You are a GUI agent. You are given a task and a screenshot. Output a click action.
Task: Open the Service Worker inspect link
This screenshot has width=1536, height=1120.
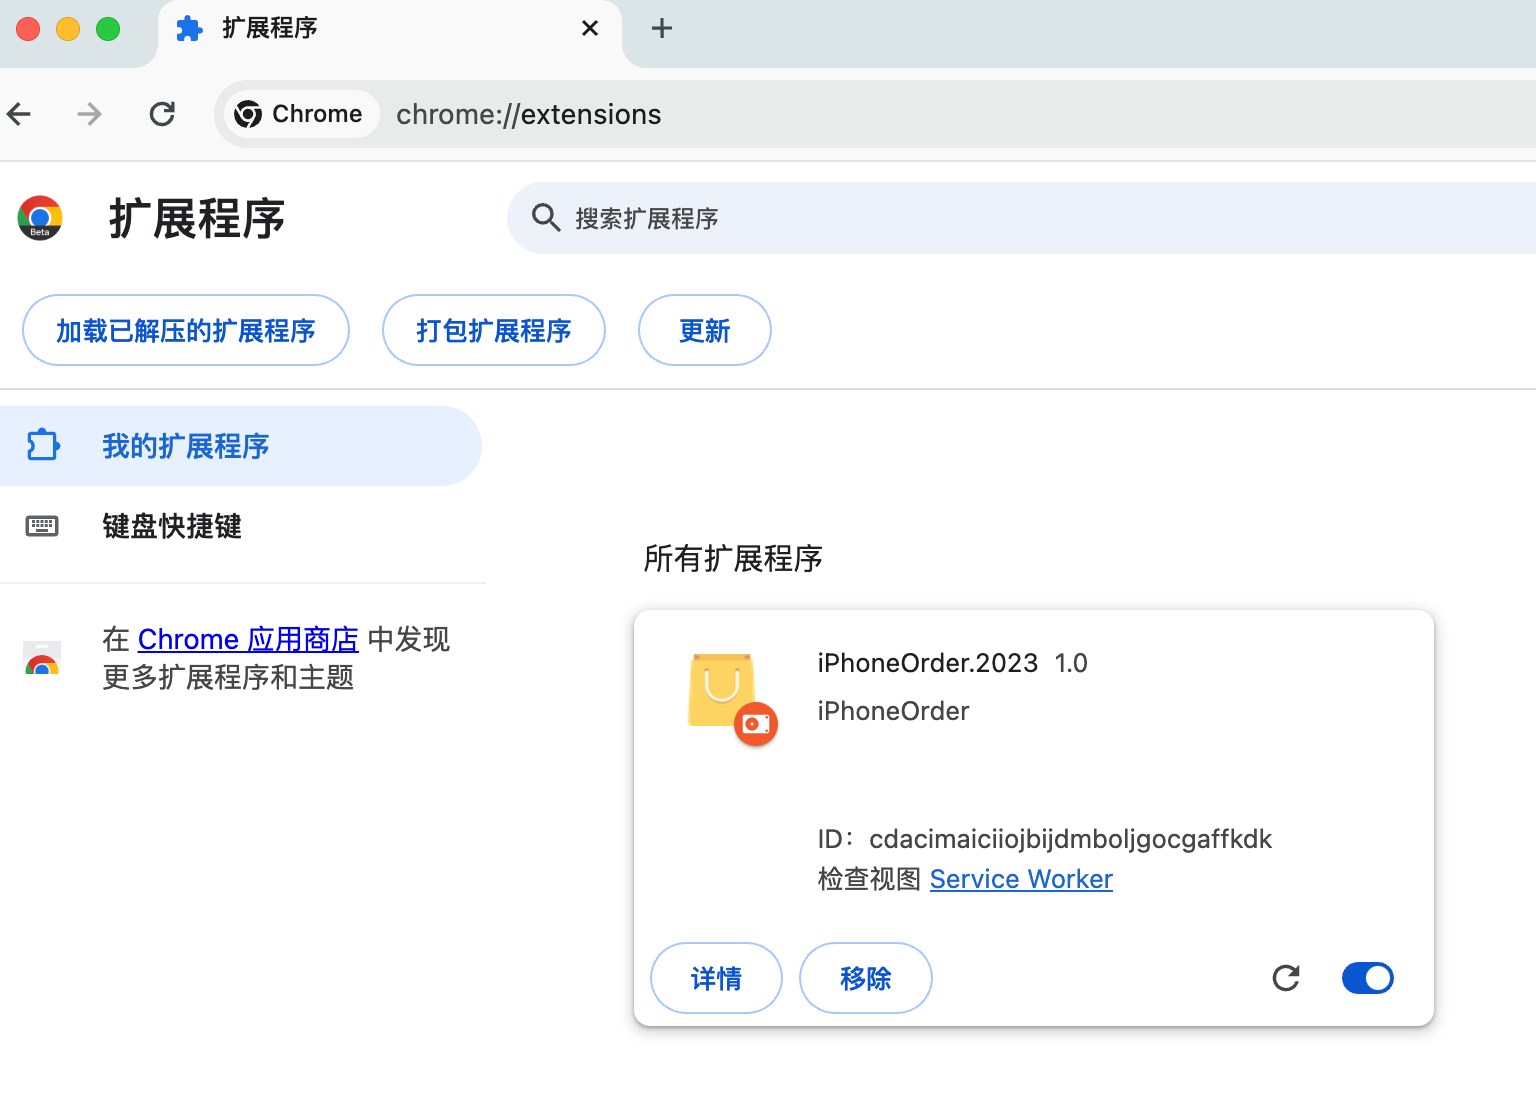[1021, 879]
